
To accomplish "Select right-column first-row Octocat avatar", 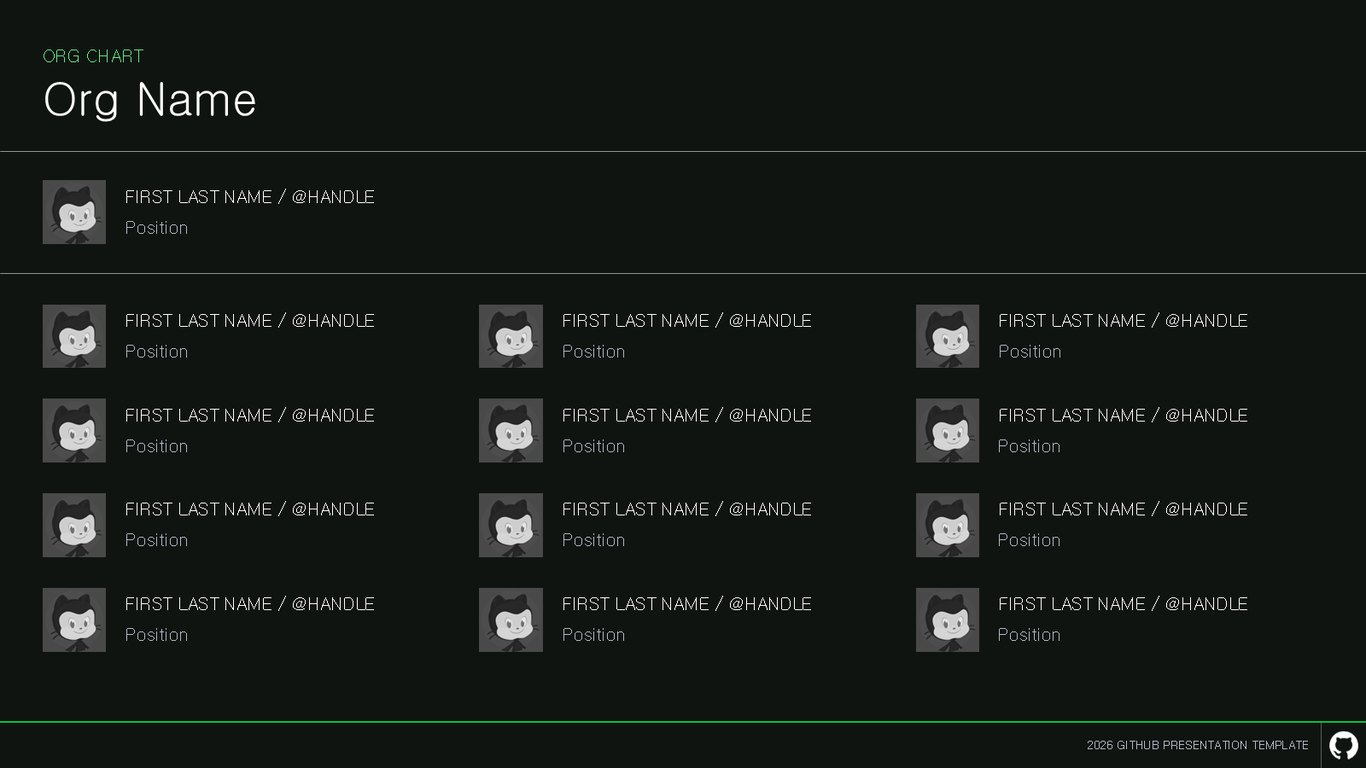I will click(x=947, y=336).
